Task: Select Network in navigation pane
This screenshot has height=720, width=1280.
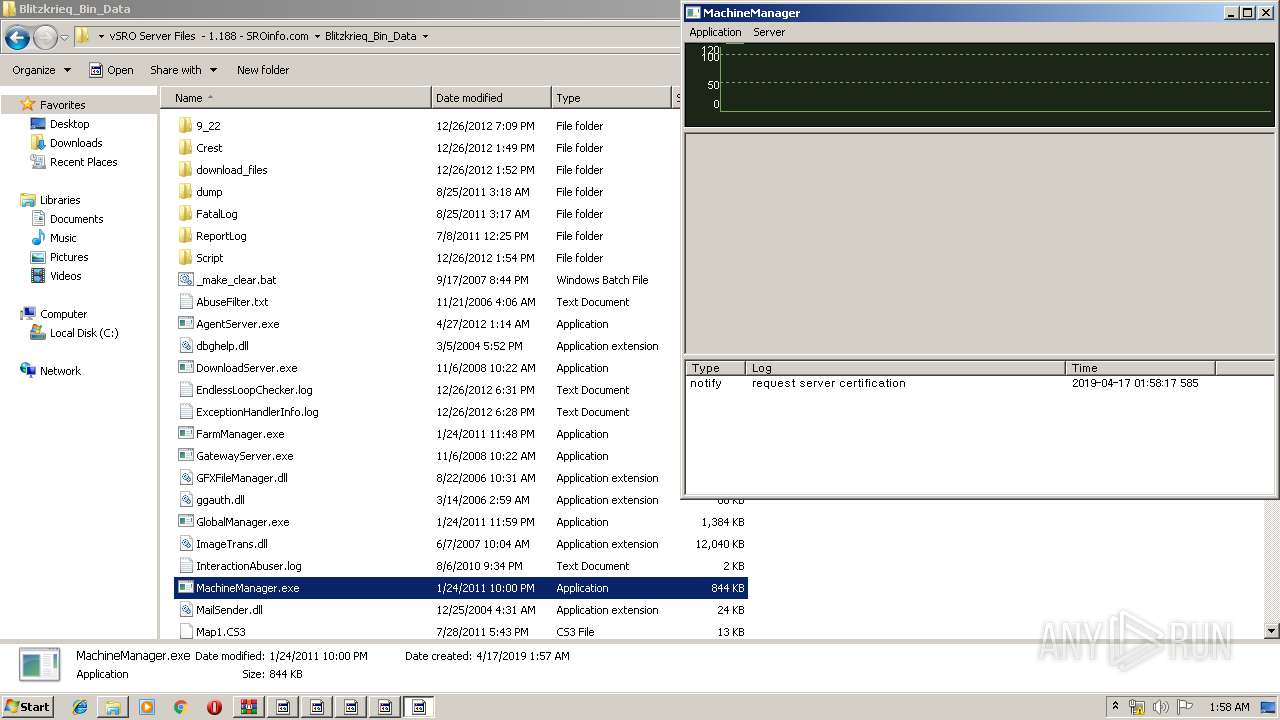Action: click(60, 371)
